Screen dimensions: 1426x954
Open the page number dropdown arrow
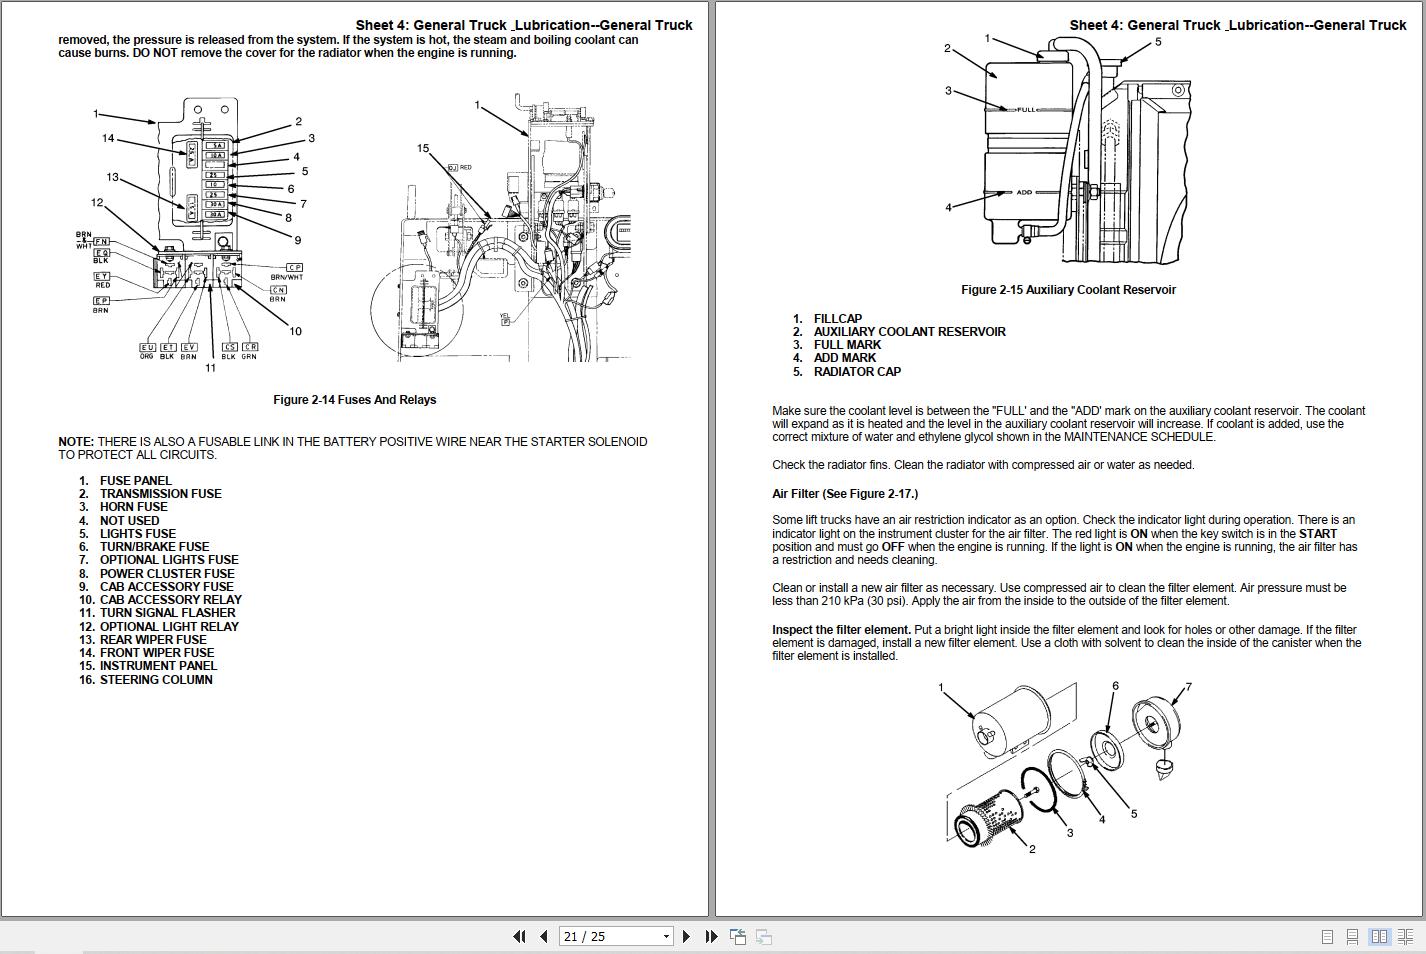[666, 937]
